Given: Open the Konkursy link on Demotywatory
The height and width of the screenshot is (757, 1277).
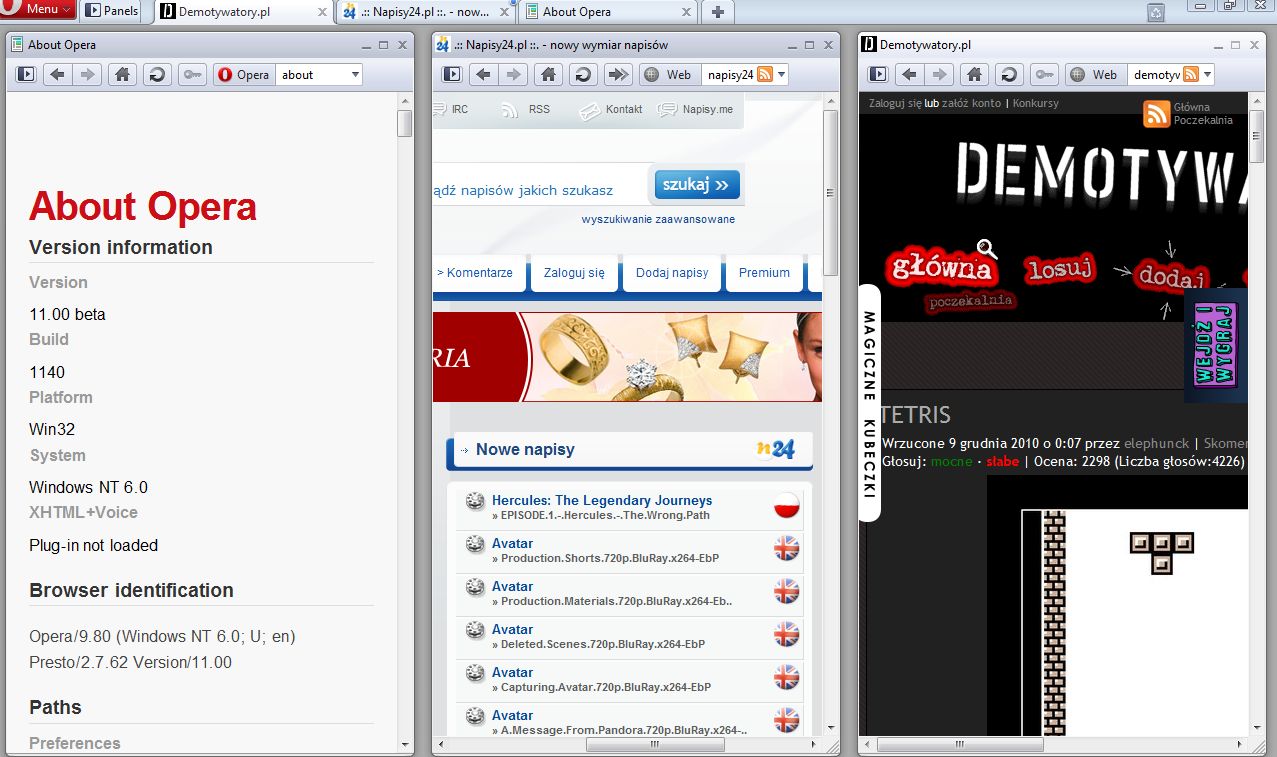Looking at the screenshot, I should coord(1035,103).
